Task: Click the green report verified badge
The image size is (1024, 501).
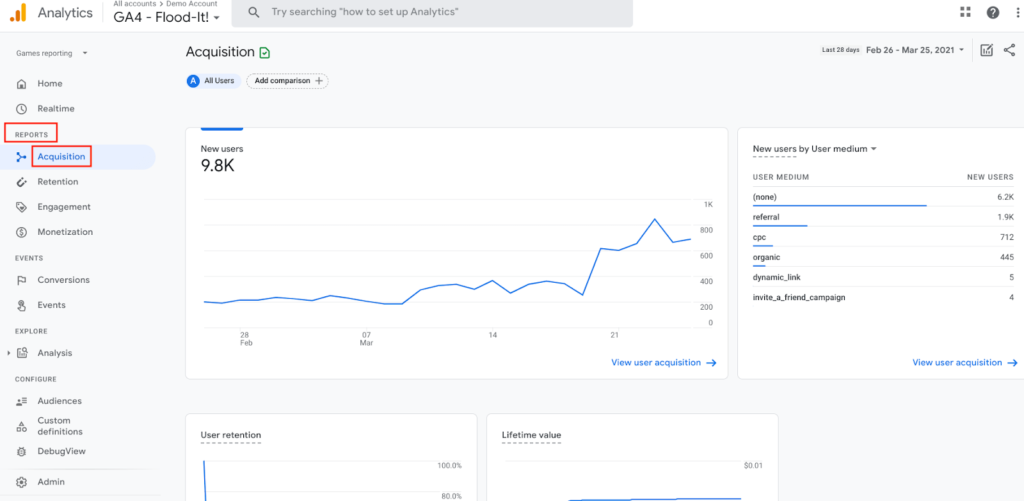Action: (x=264, y=52)
